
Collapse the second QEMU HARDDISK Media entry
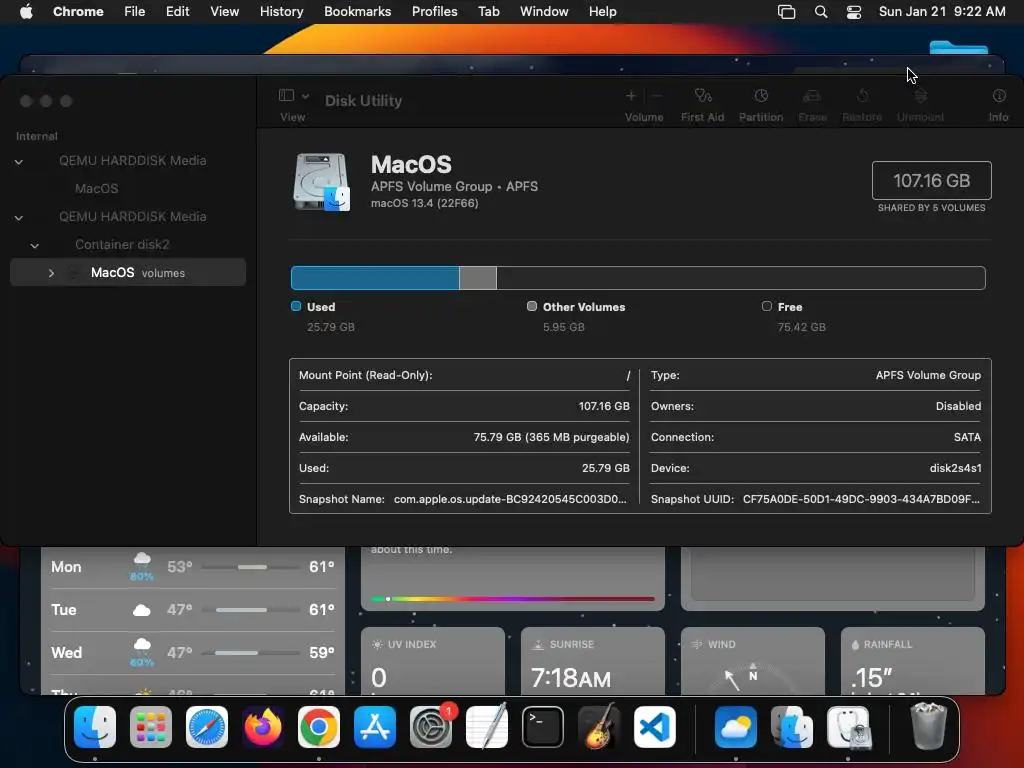pos(19,217)
